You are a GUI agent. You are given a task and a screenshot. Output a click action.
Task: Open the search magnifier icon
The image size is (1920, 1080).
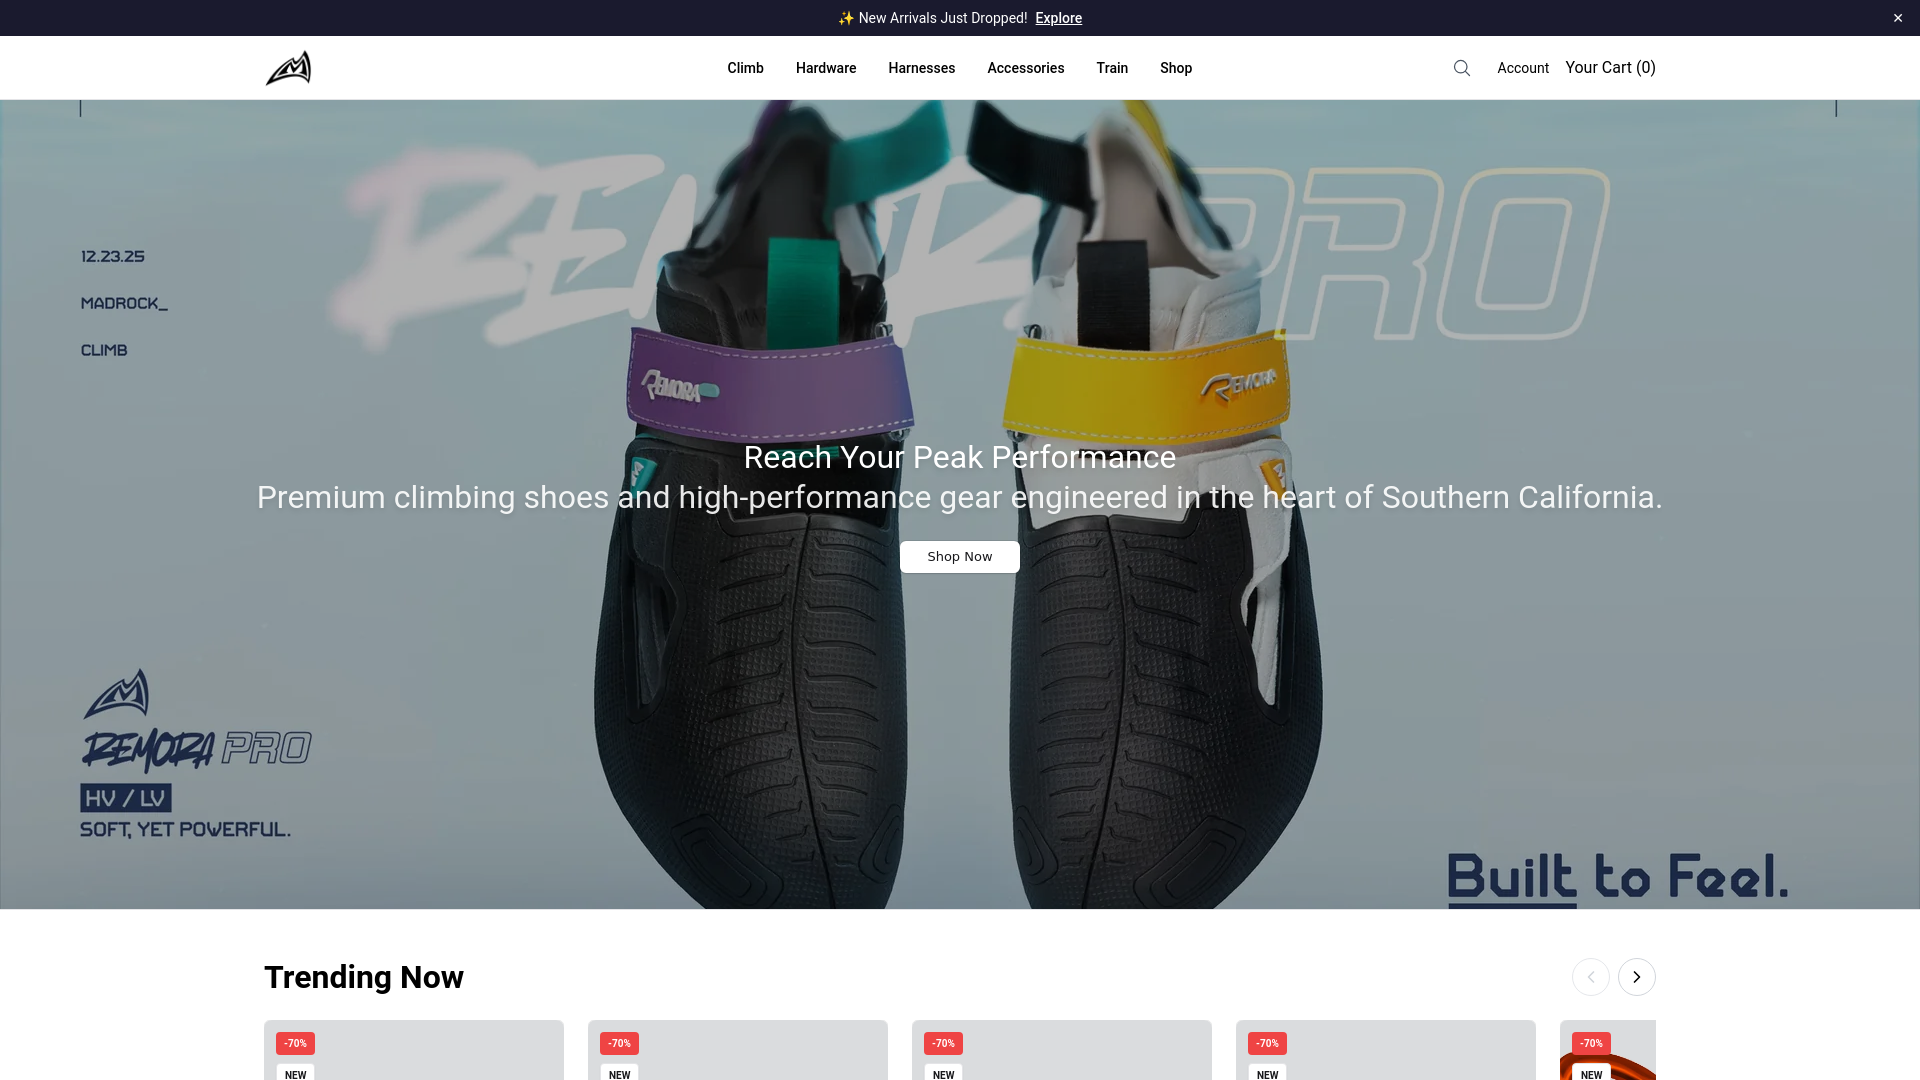point(1462,68)
